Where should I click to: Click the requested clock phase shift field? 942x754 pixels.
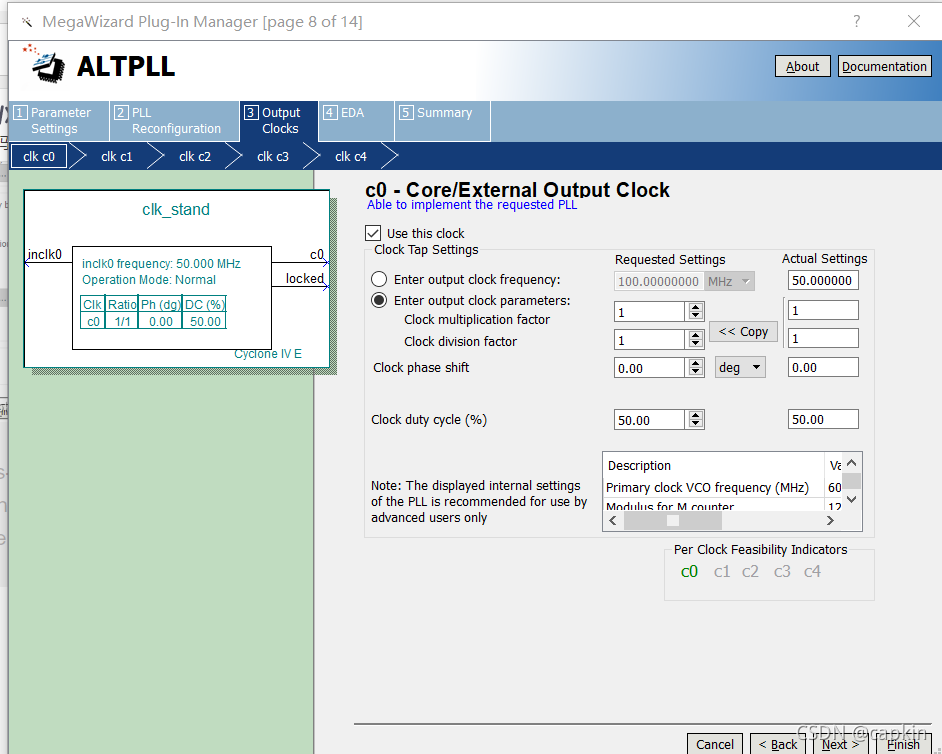649,368
